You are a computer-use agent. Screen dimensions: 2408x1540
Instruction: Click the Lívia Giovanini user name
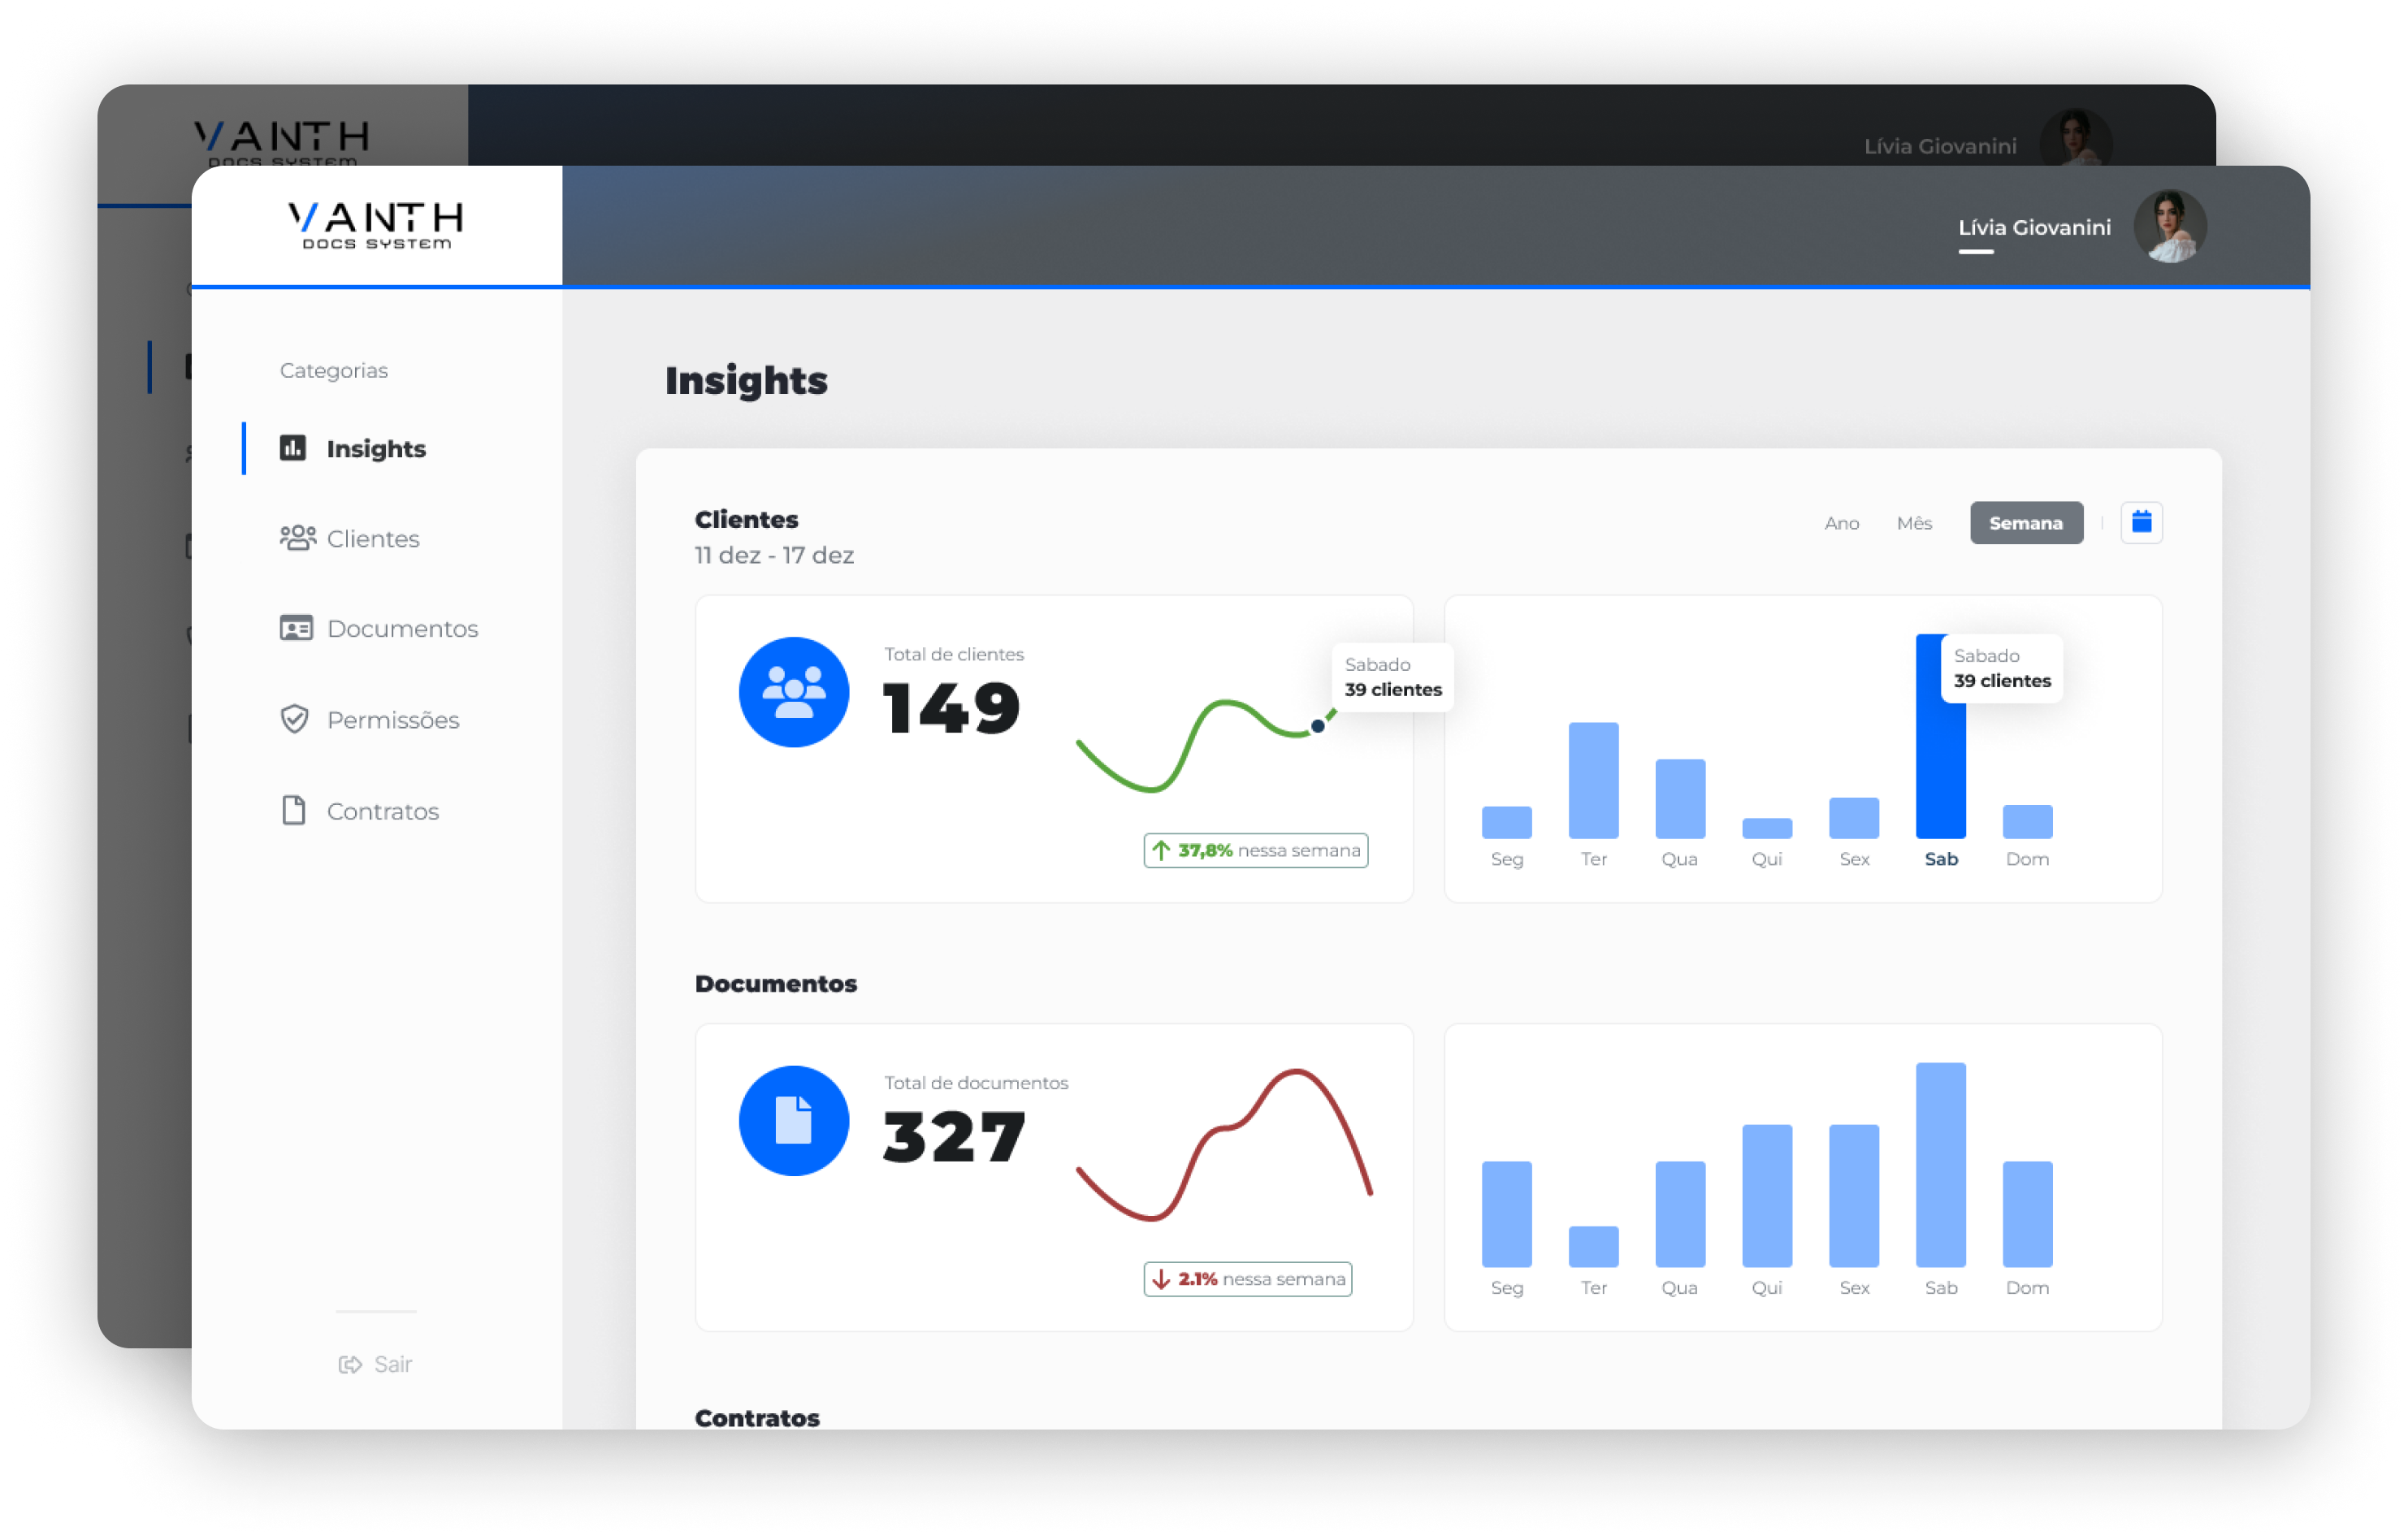coord(2034,227)
